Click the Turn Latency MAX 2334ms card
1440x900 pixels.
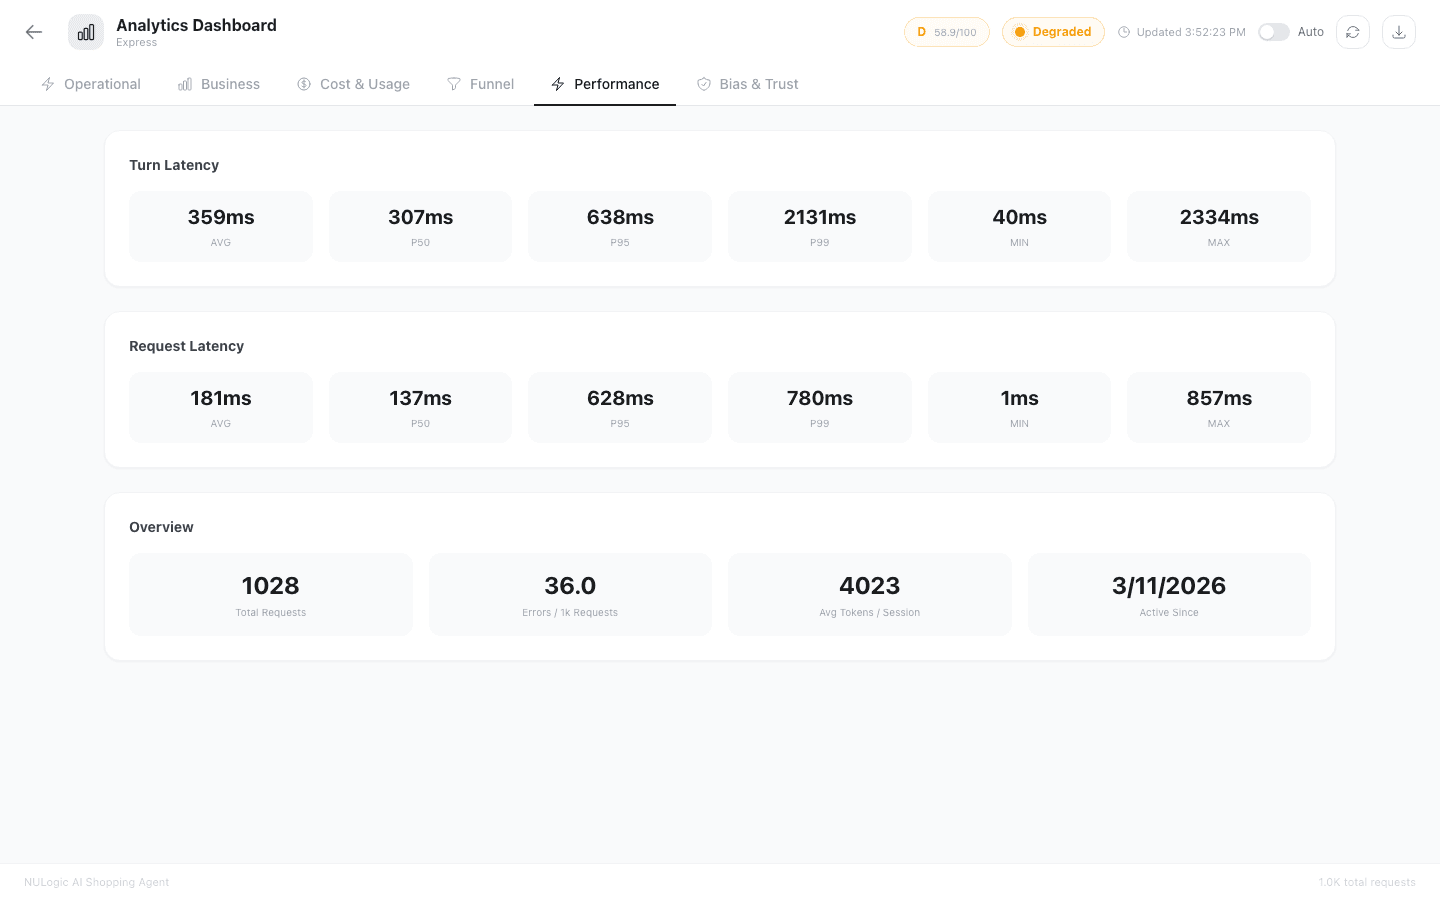[1218, 227]
